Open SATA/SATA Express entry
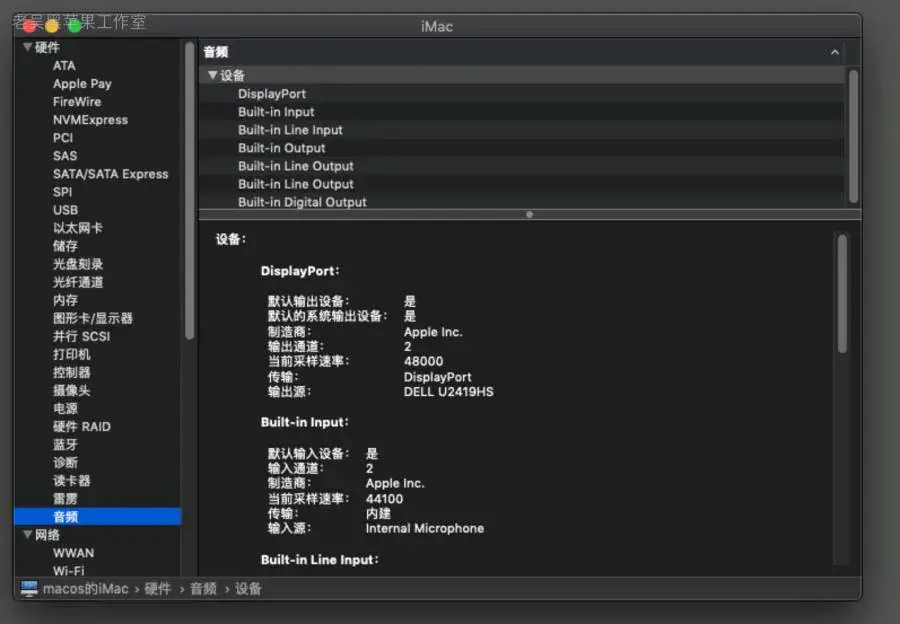900x624 pixels. click(x=111, y=174)
